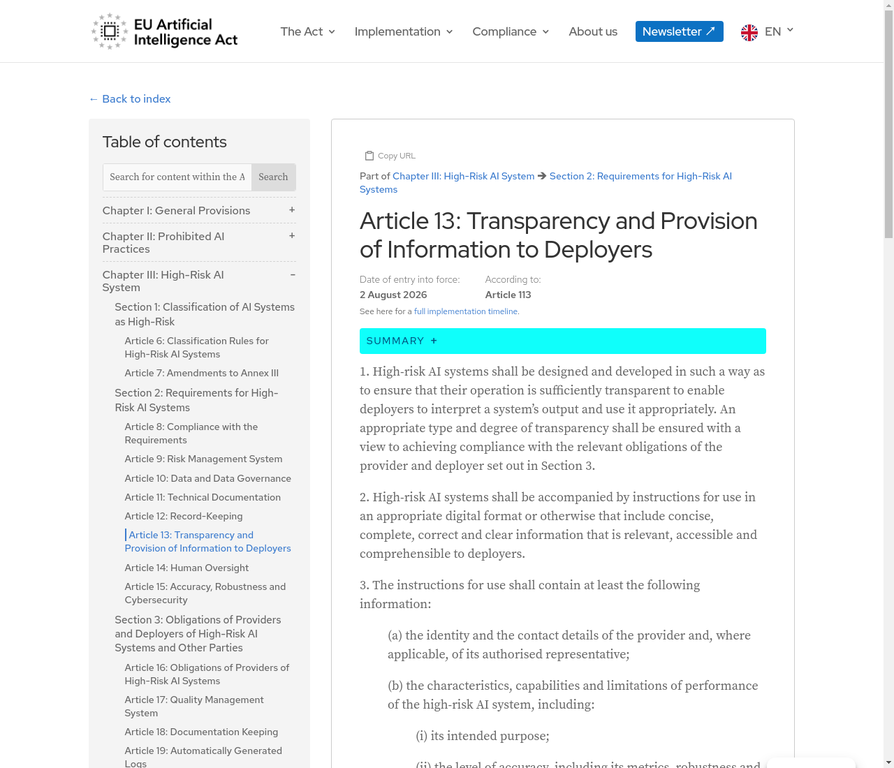Click the EU Artificial Intelligence Act logo
894x768 pixels.
165,32
